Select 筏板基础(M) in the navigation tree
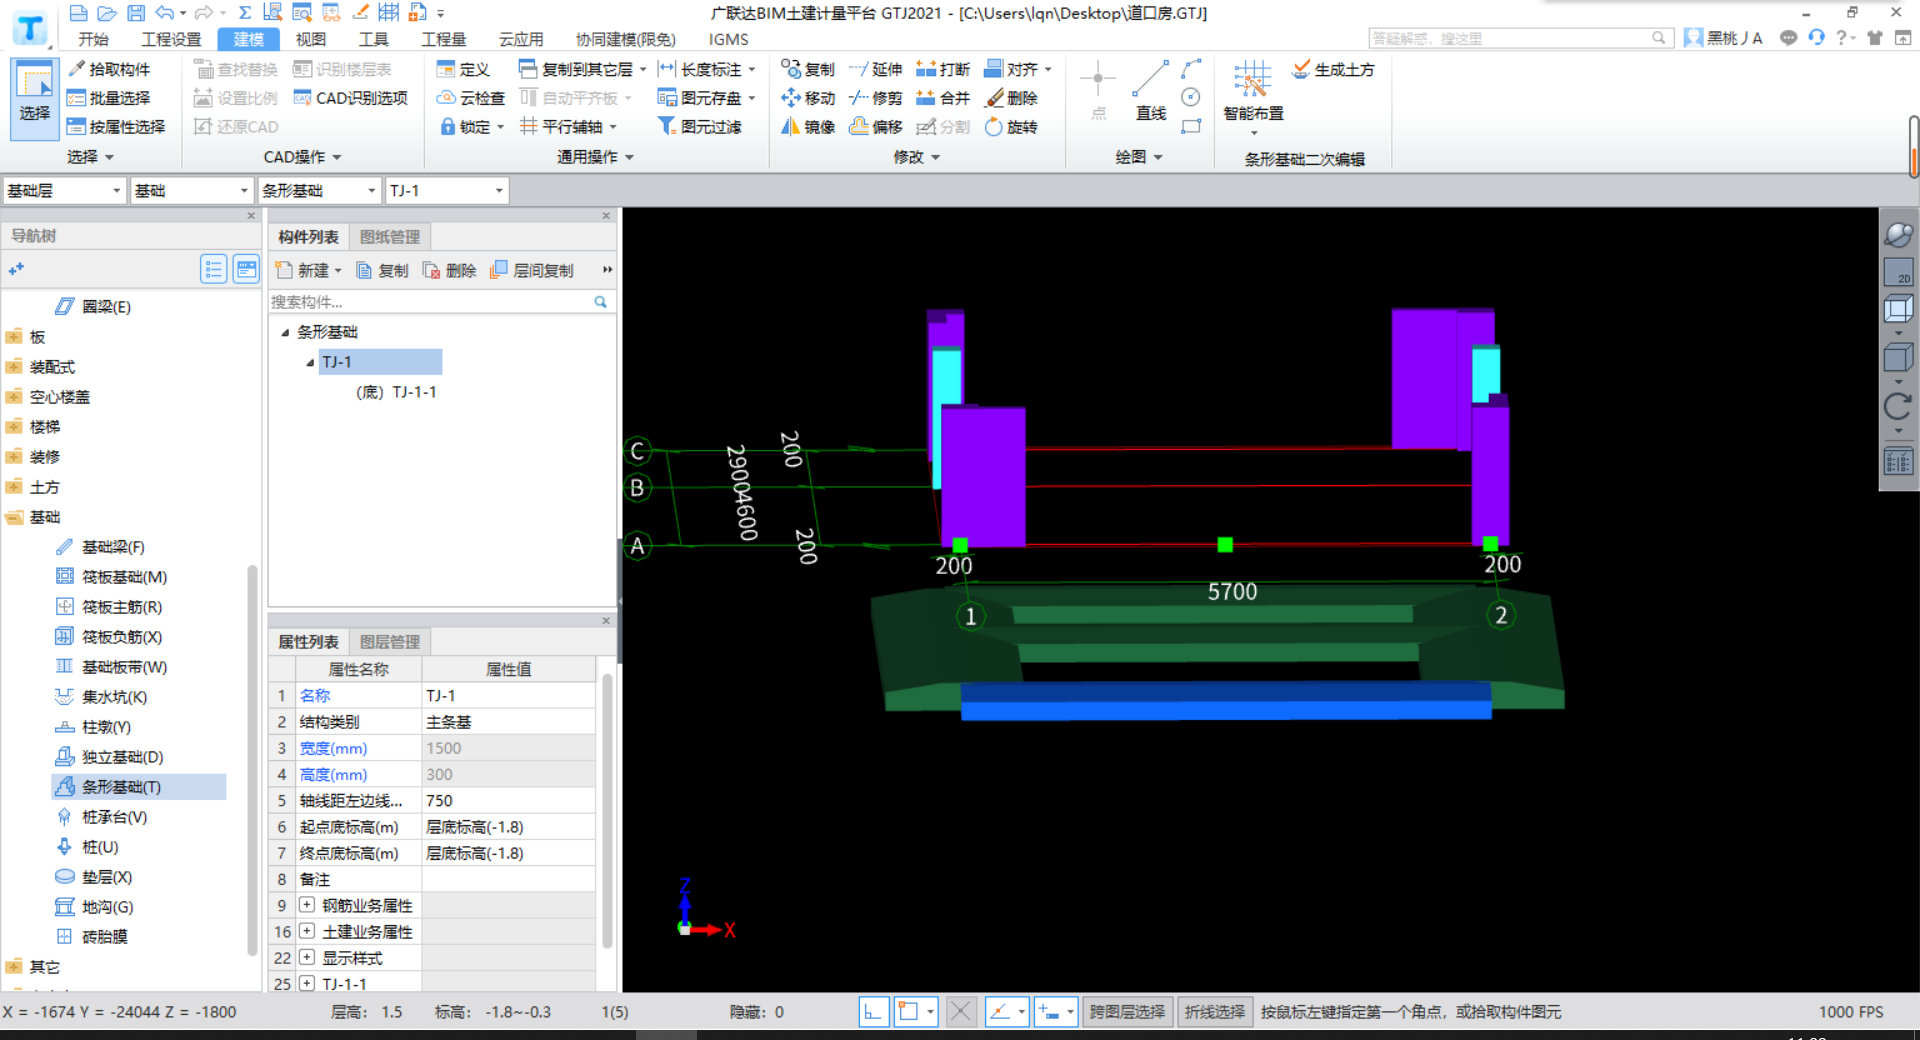1920x1040 pixels. tap(124, 577)
